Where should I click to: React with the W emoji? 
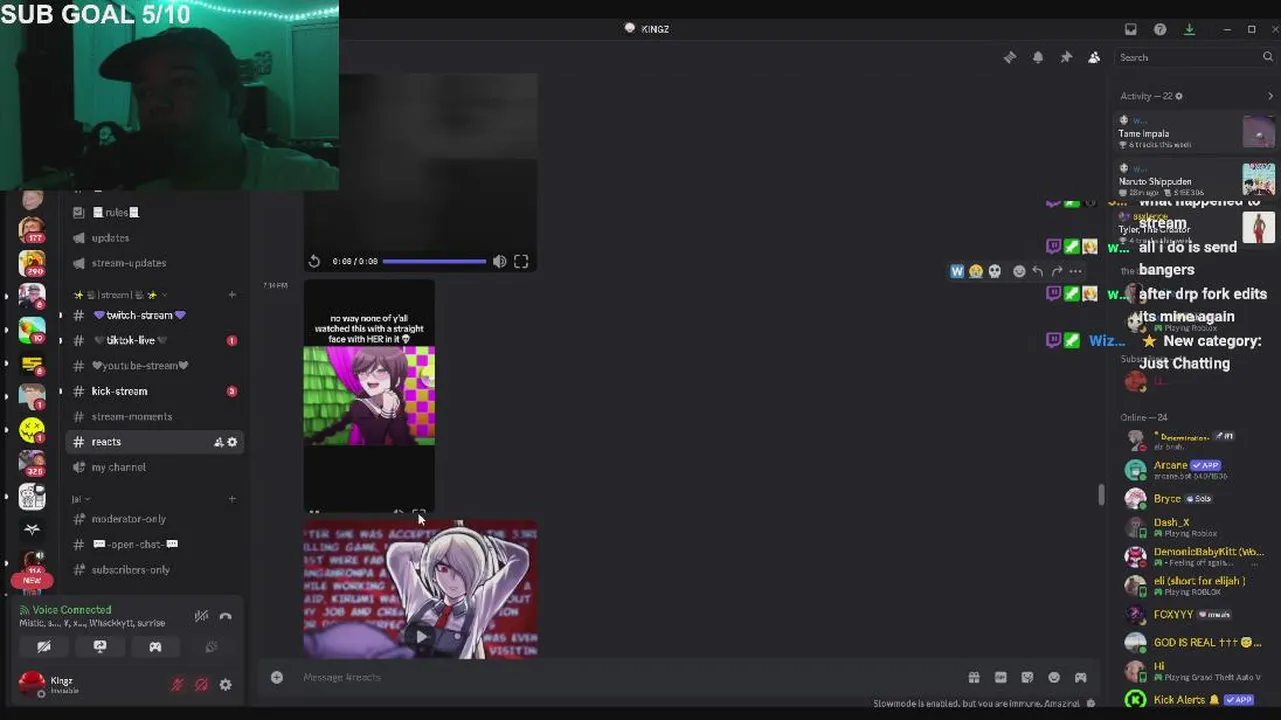coord(957,271)
